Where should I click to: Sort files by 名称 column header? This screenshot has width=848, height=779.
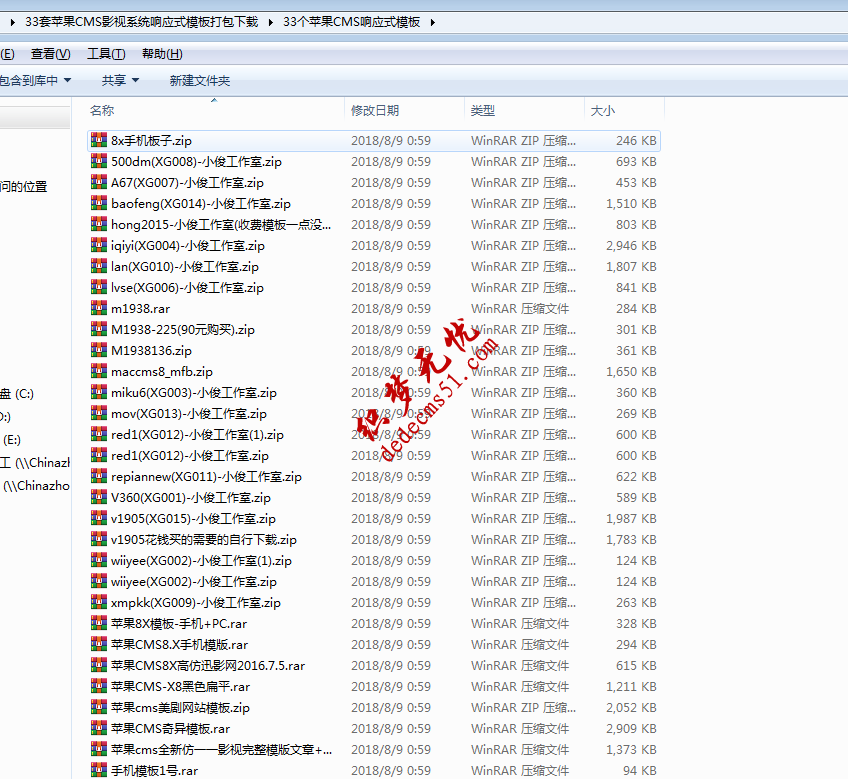click(x=102, y=111)
